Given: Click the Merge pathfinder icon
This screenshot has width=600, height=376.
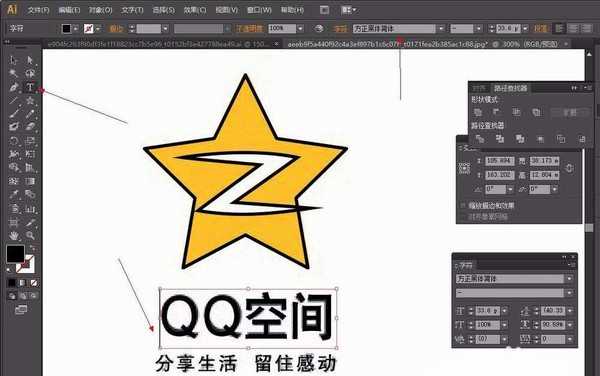Looking at the screenshot, I should [x=520, y=139].
